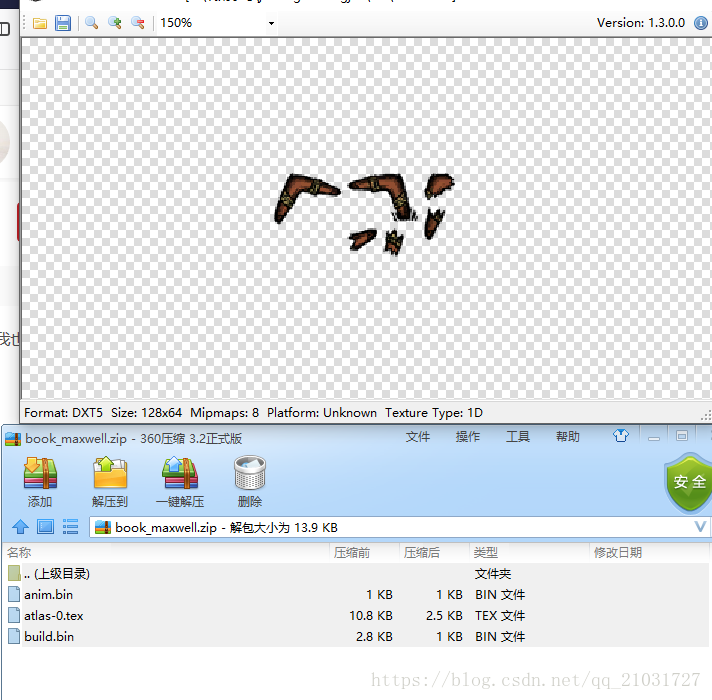Click the Zoom out magnifier icon
Image resolution: width=712 pixels, height=700 pixels.
138,23
